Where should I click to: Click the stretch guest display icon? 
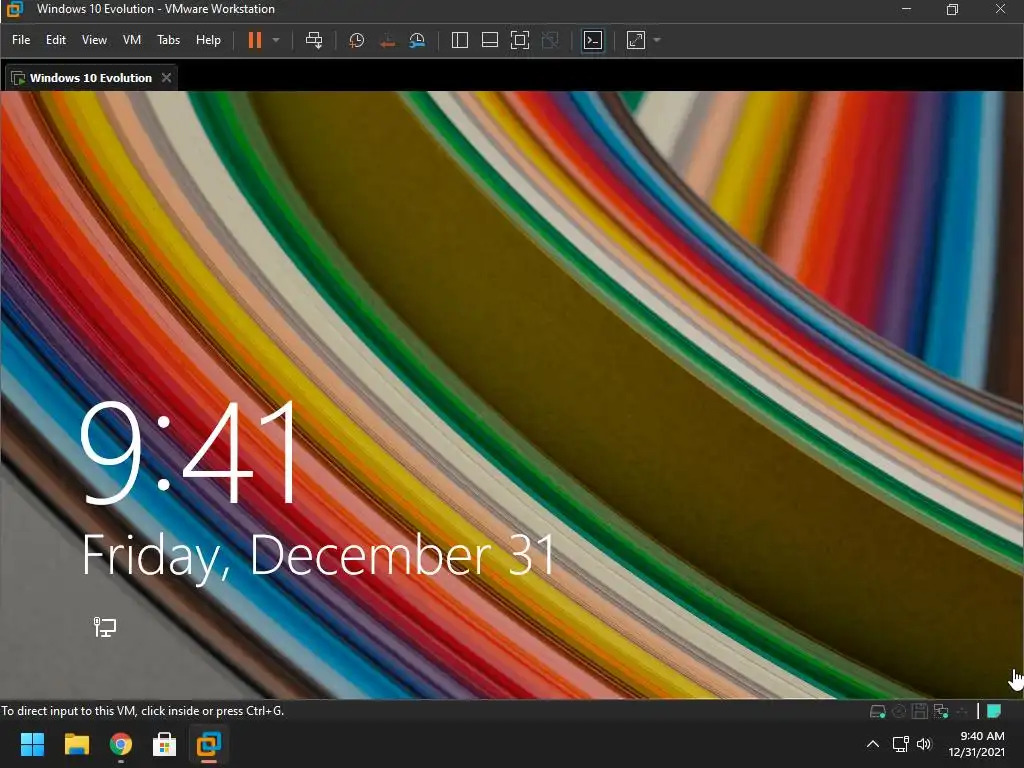[x=636, y=40]
